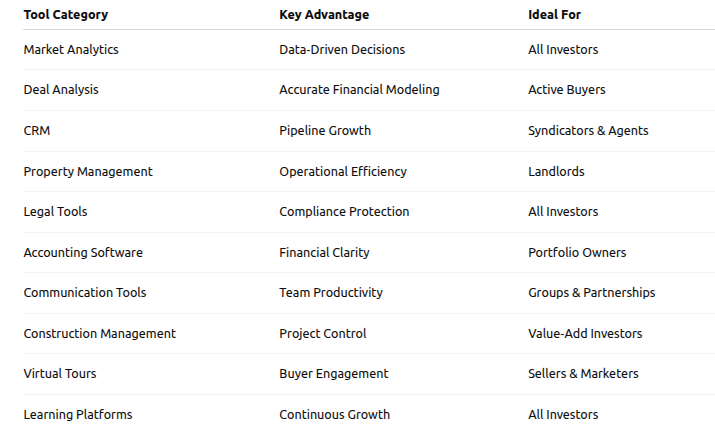Click the Syndicators & Agents cell
The height and width of the screenshot is (438, 715).
(x=588, y=130)
